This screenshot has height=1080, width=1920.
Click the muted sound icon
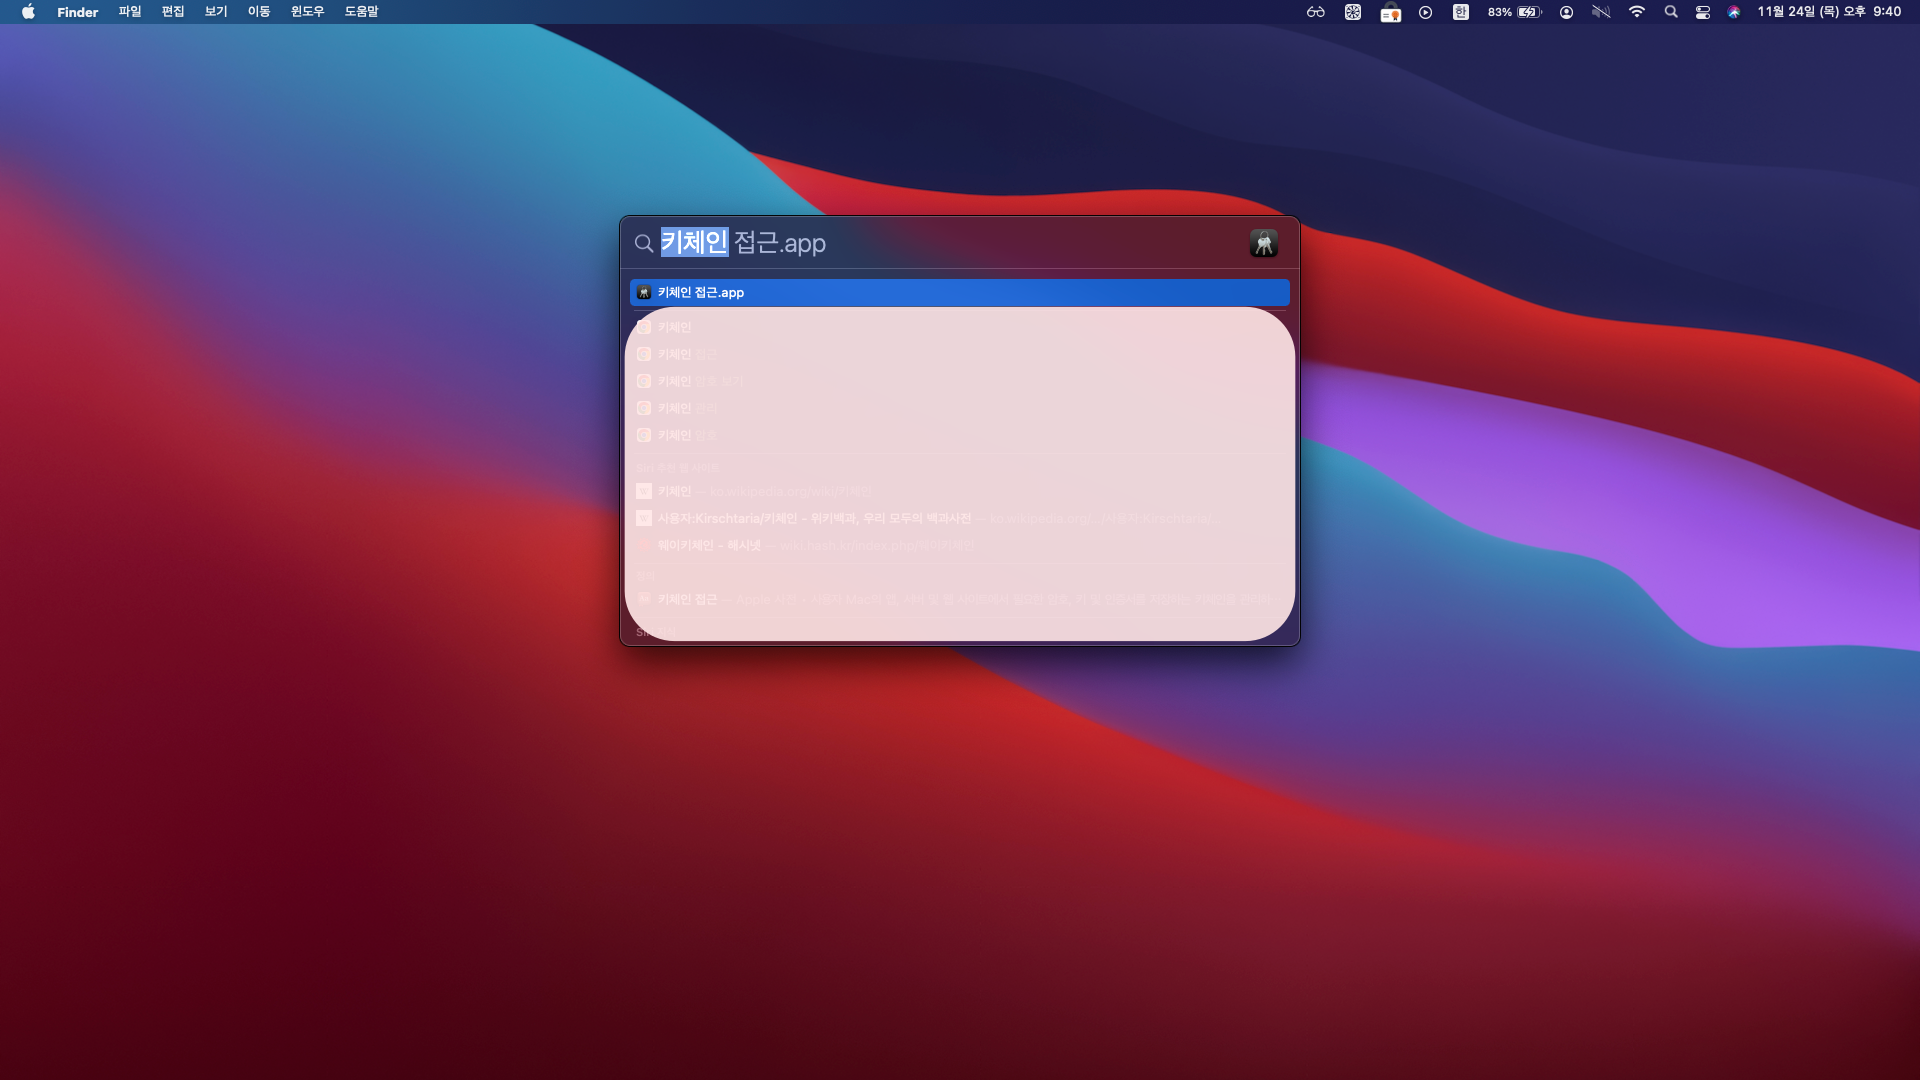(1601, 12)
